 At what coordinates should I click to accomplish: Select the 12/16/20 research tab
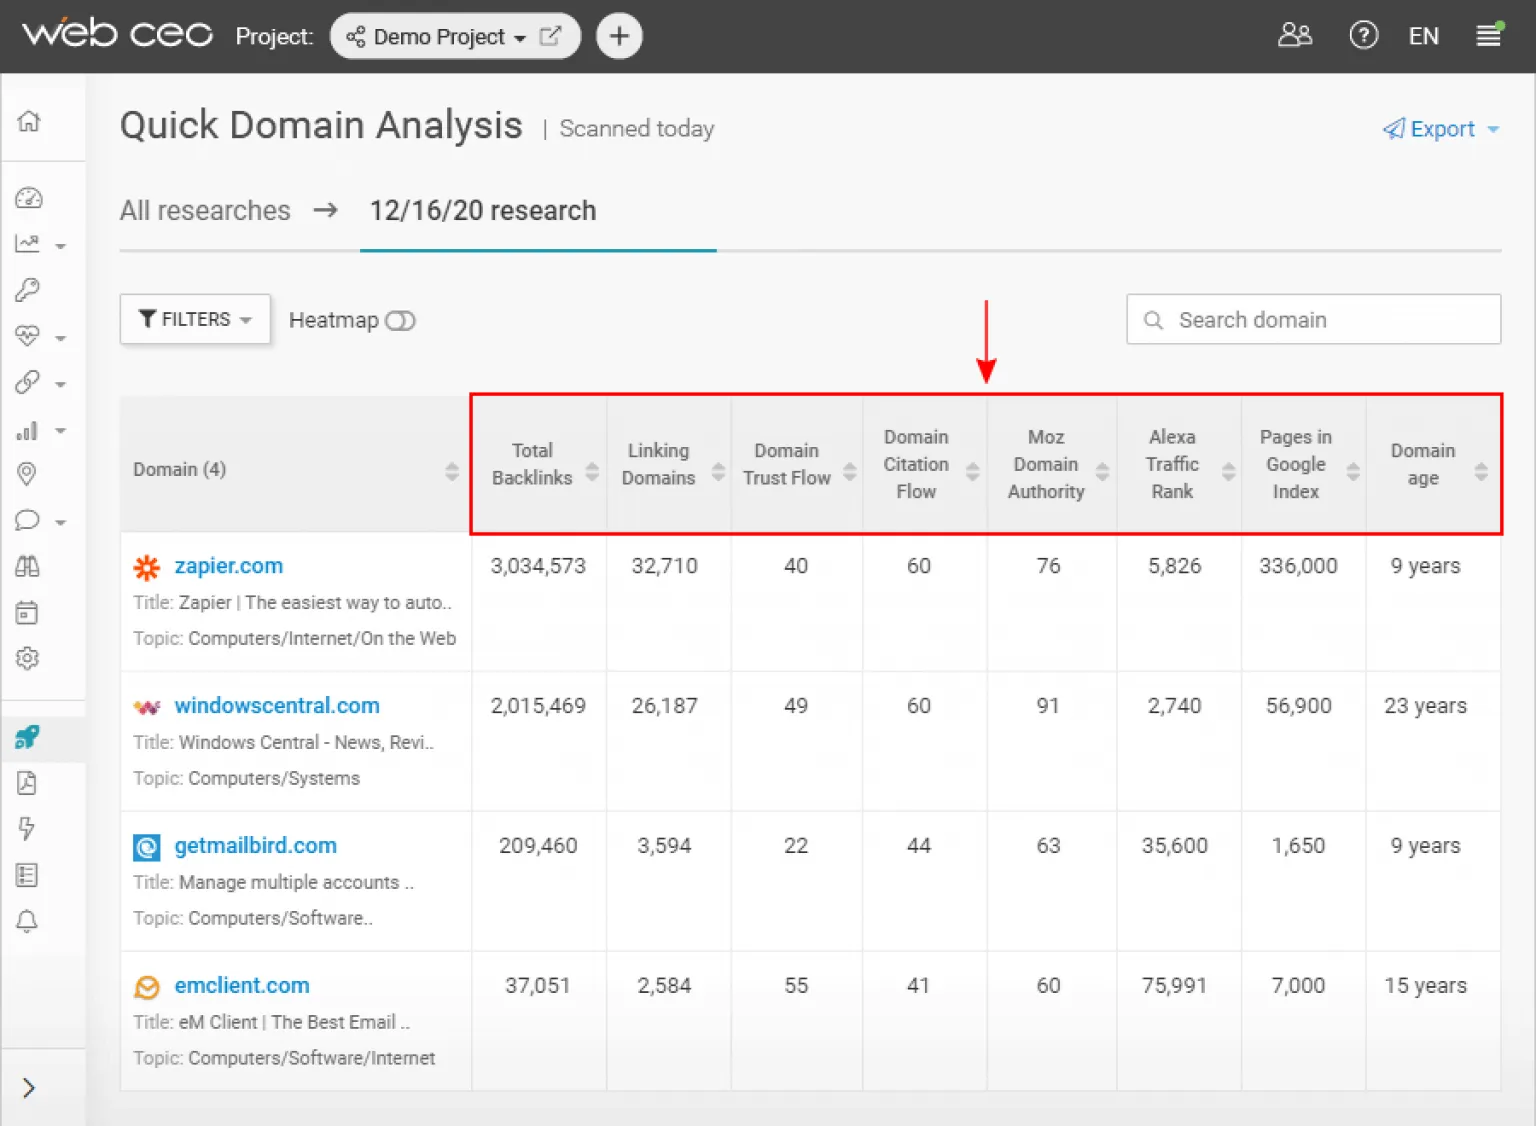483,211
